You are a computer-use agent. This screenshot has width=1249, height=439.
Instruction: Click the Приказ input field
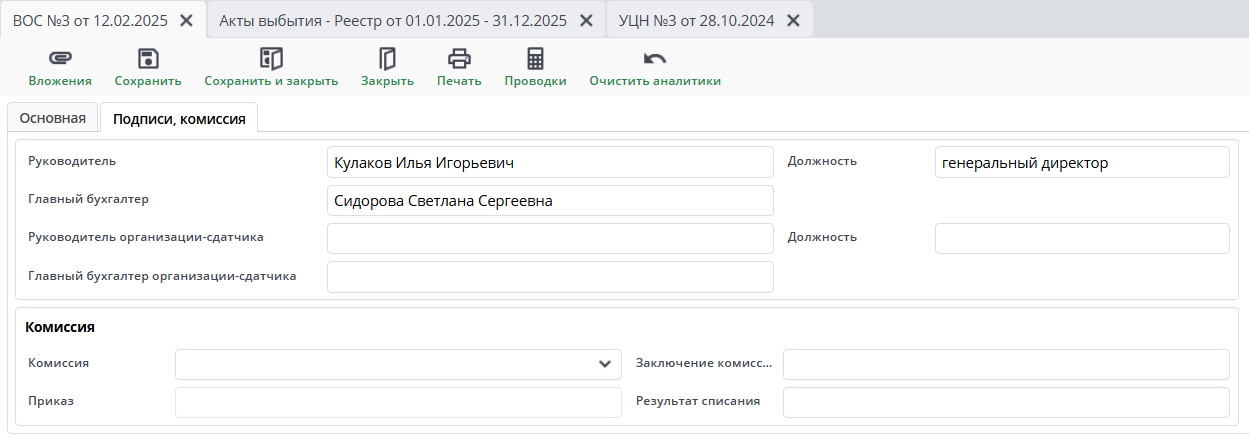coord(398,402)
